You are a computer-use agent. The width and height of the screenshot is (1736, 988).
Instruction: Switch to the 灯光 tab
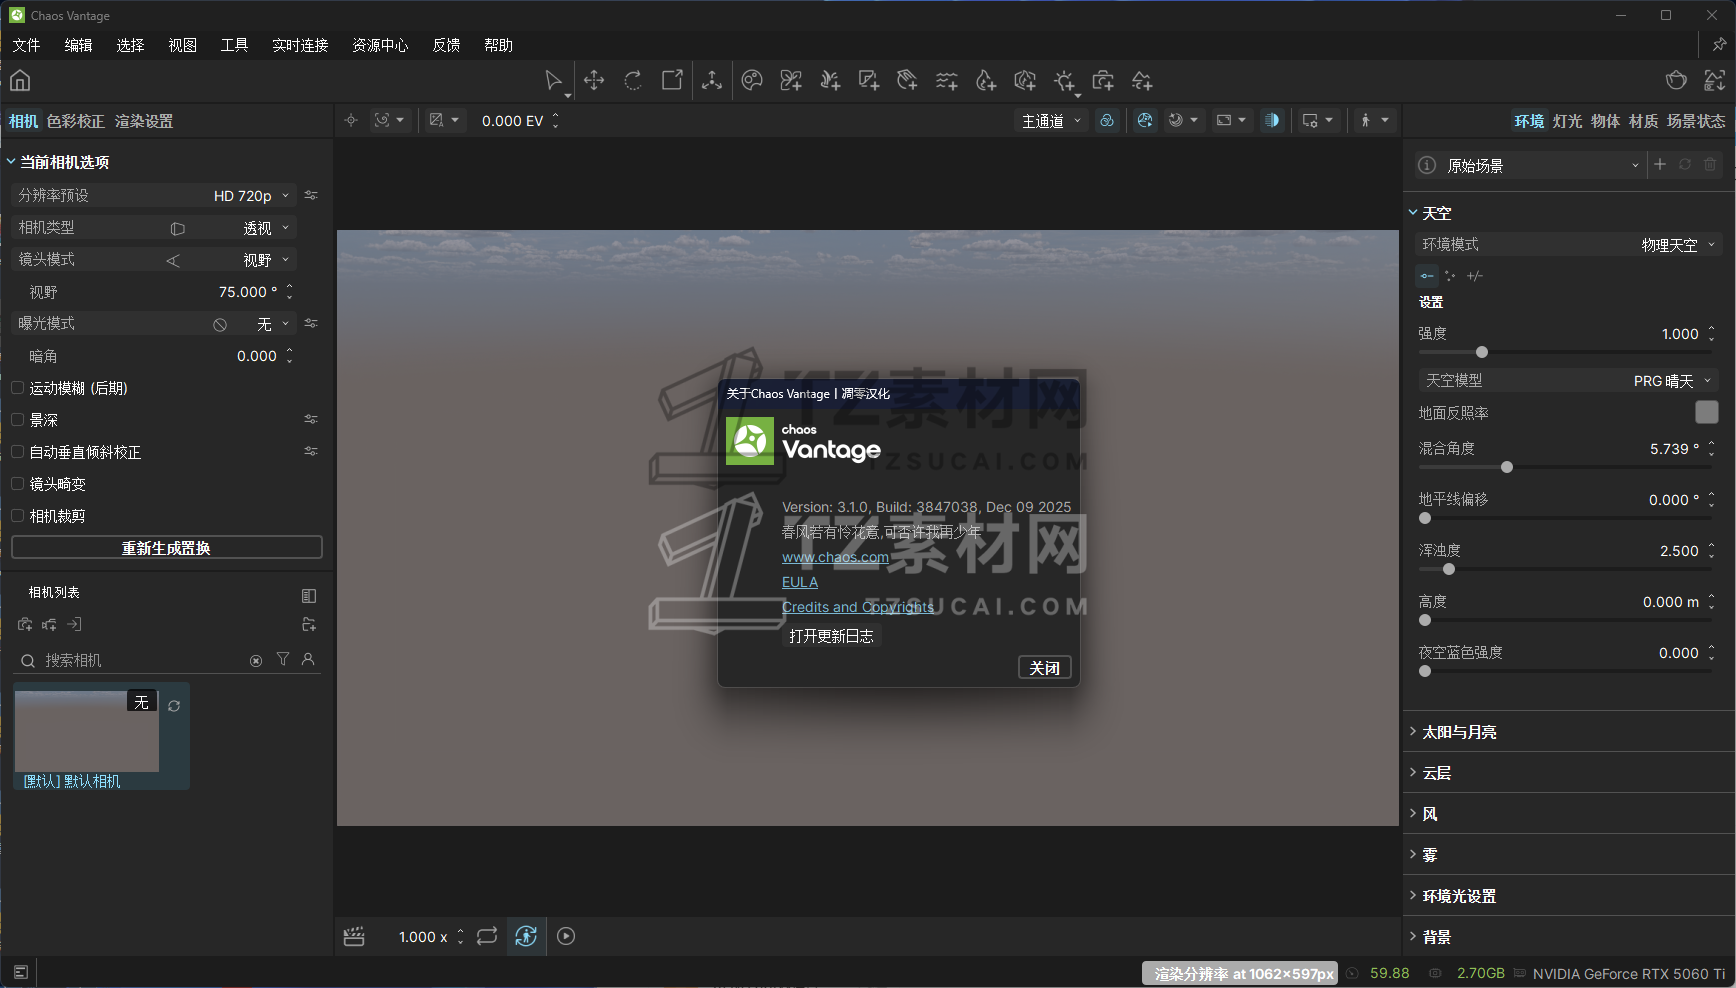click(x=1566, y=121)
